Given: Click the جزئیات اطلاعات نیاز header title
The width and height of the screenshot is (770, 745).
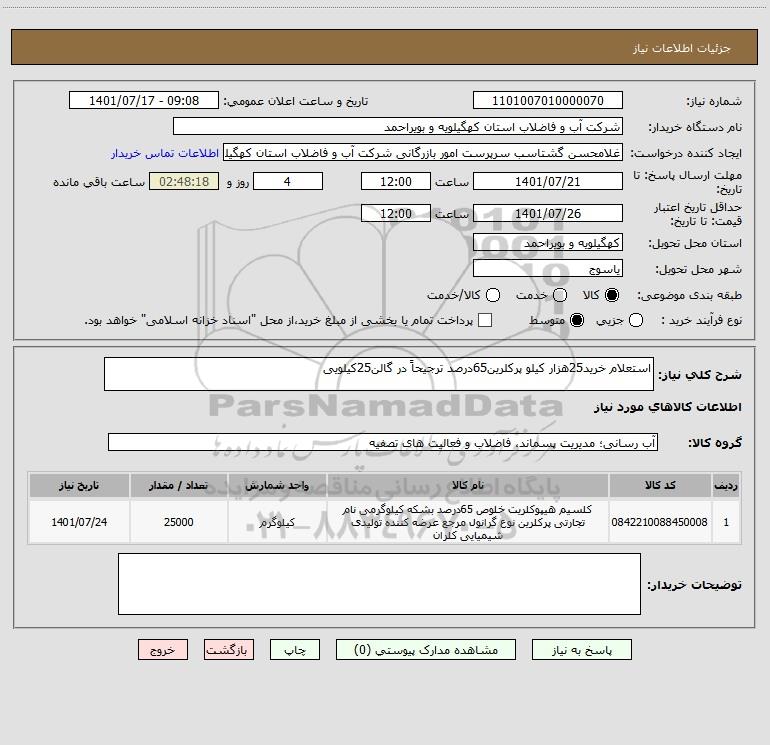Looking at the screenshot, I should coord(681,48).
